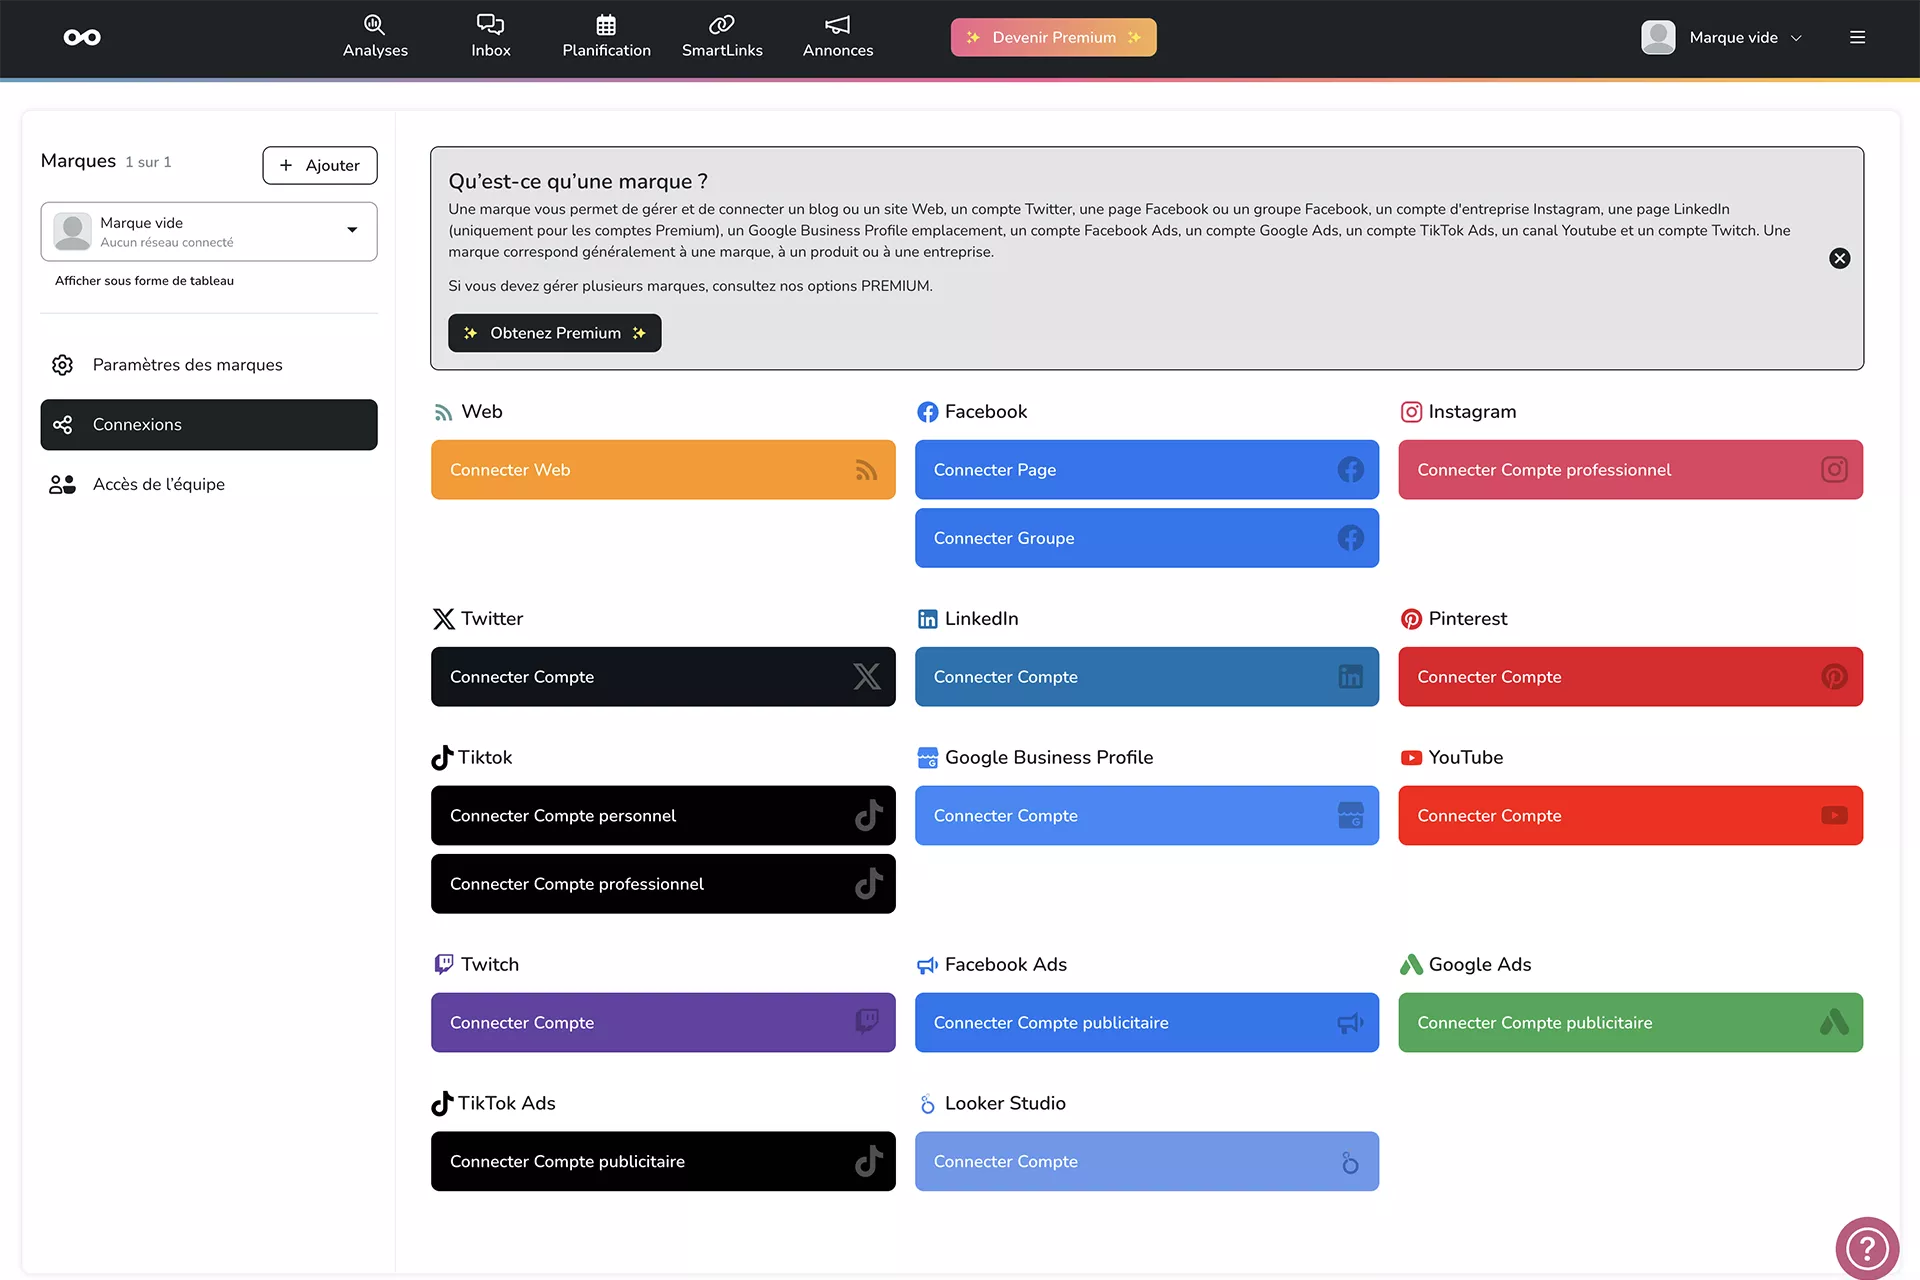The width and height of the screenshot is (1920, 1280).
Task: Connect a LinkedIn account
Action: (1146, 677)
